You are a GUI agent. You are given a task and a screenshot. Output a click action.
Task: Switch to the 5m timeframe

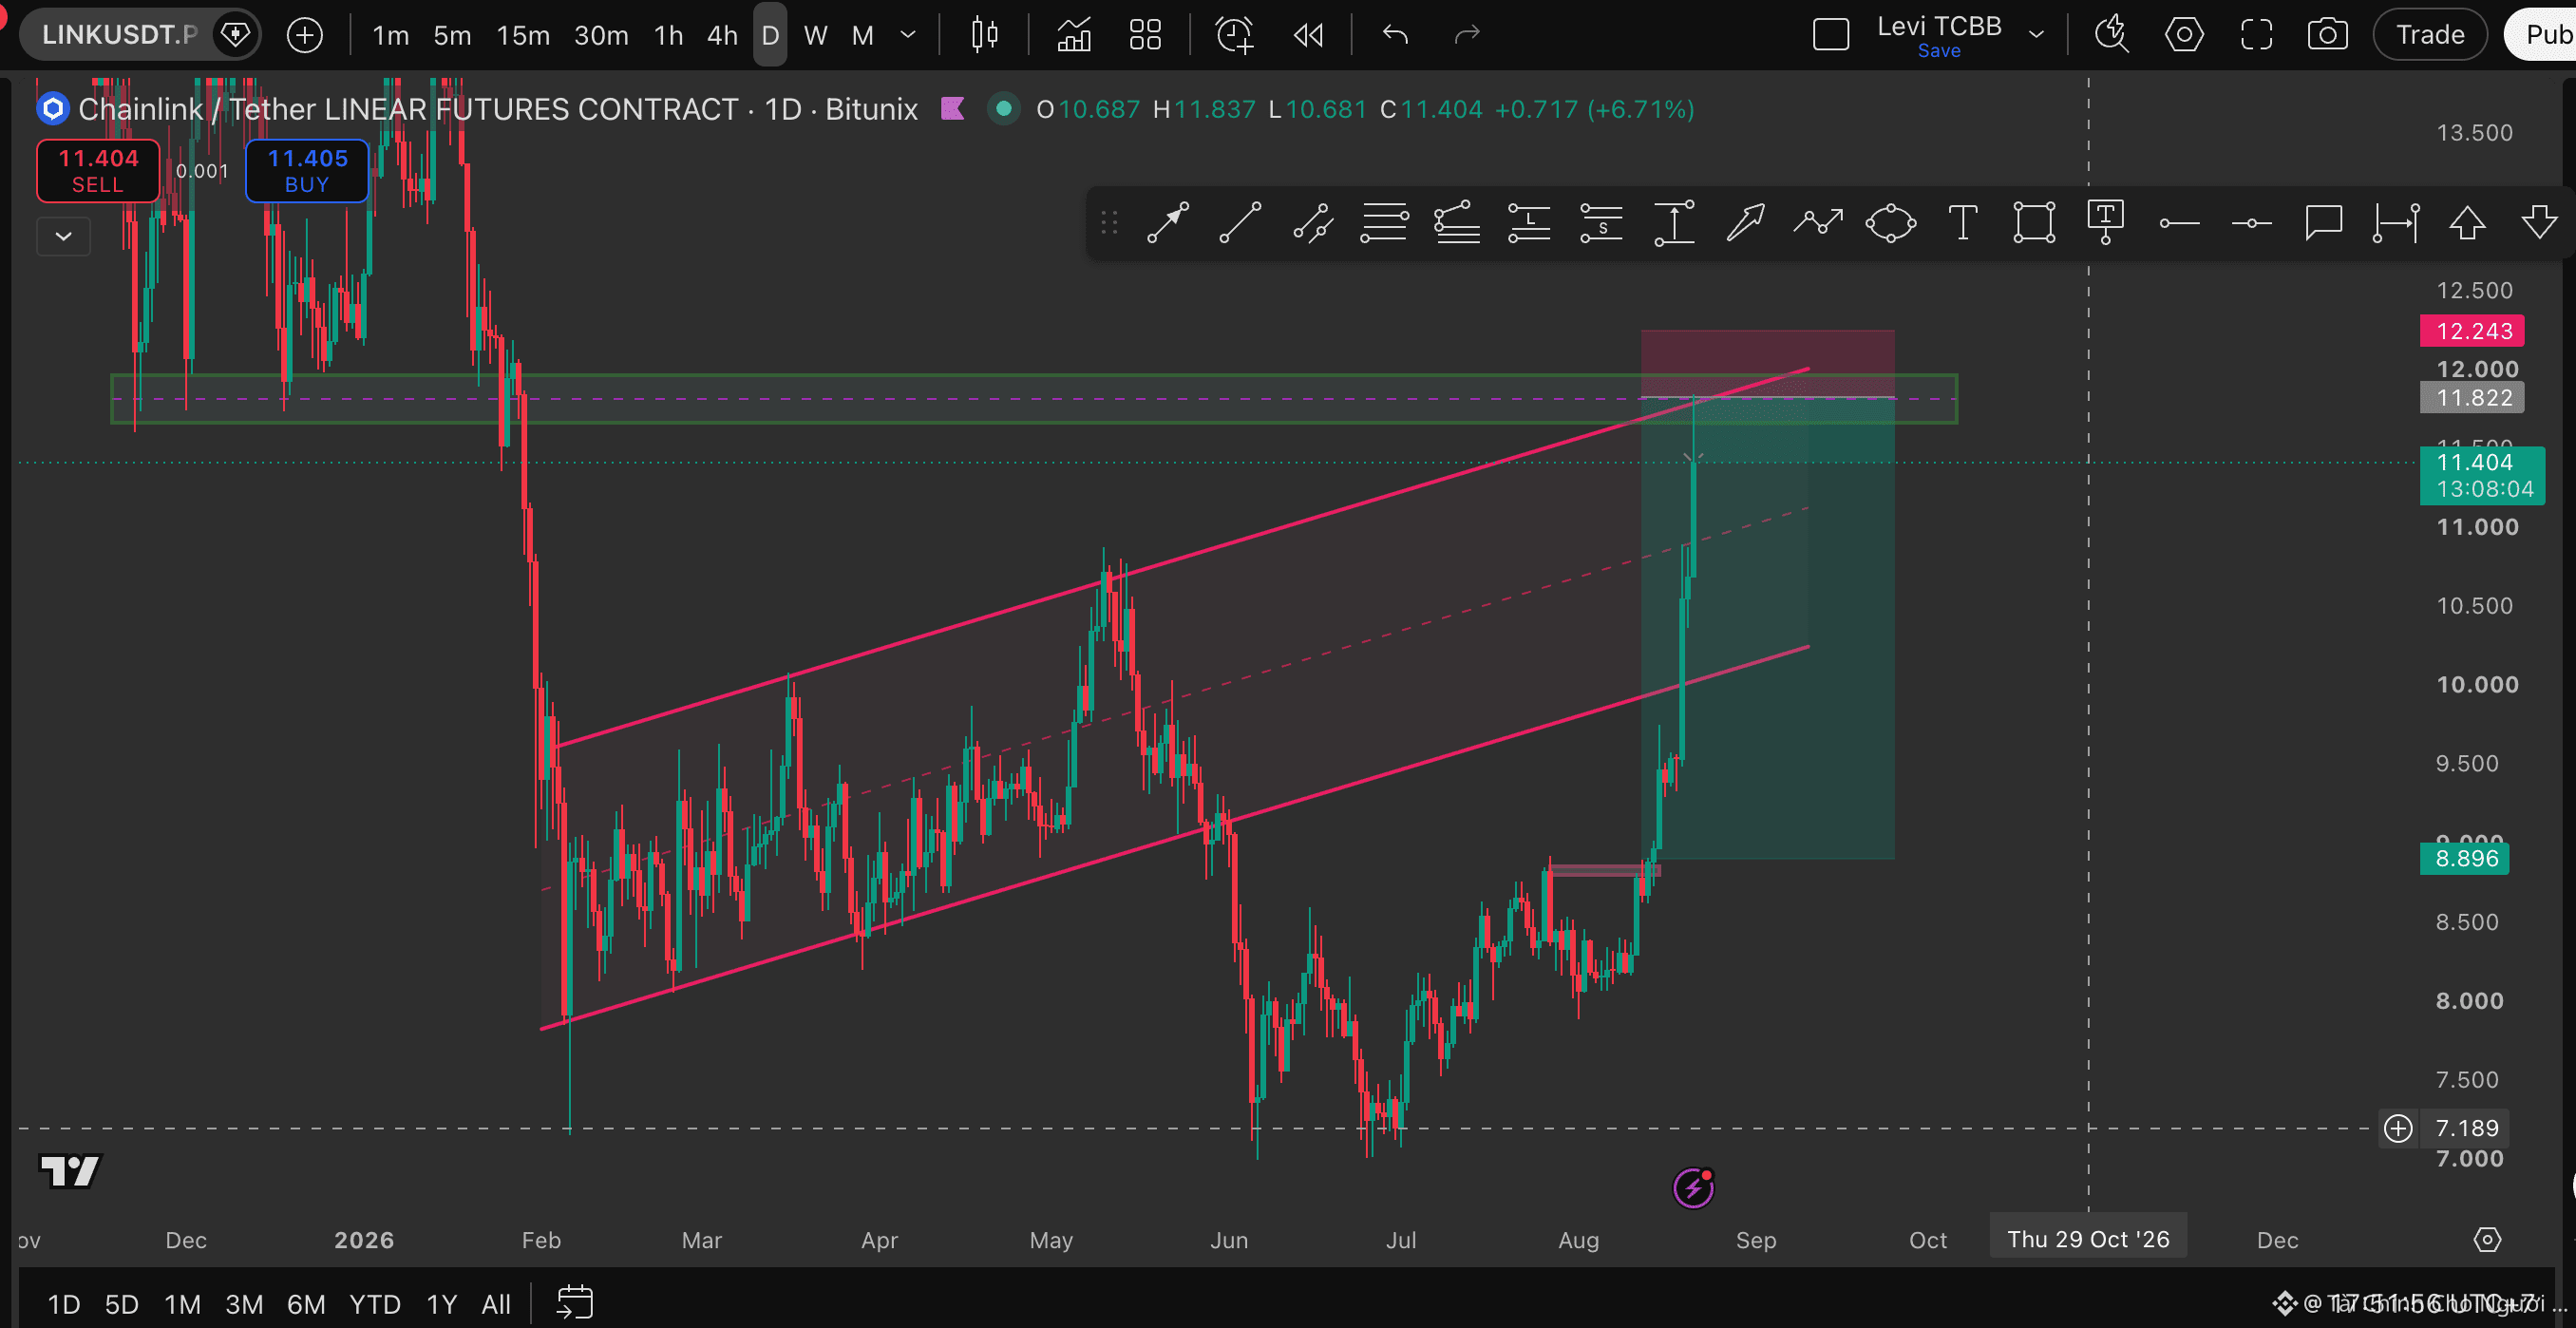pos(452,35)
